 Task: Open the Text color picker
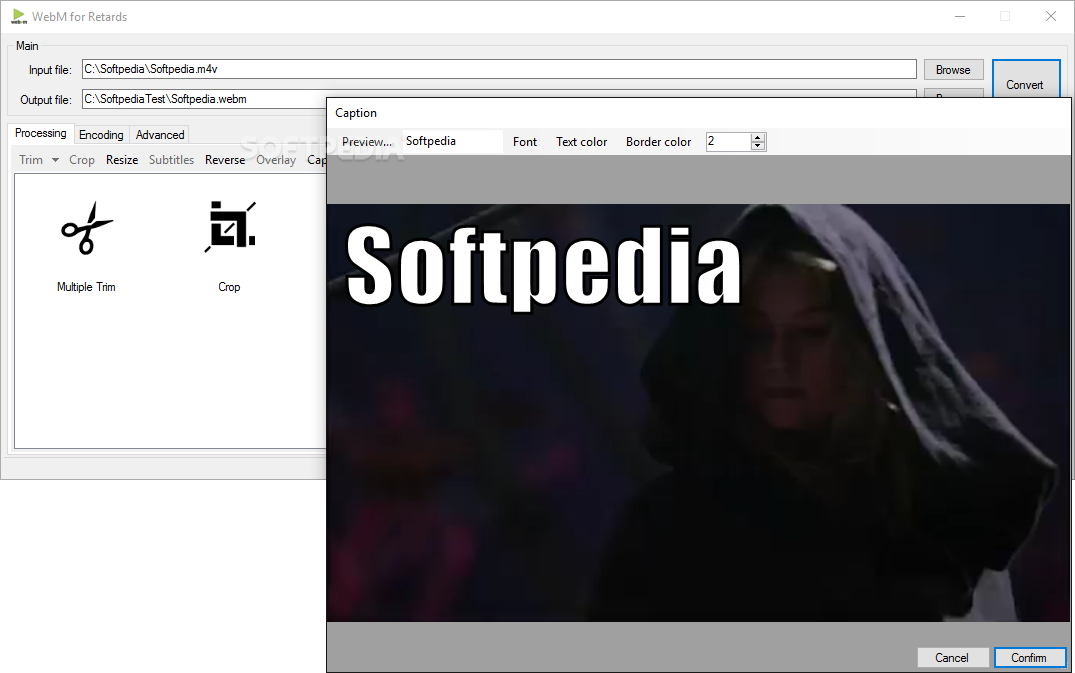(x=581, y=142)
